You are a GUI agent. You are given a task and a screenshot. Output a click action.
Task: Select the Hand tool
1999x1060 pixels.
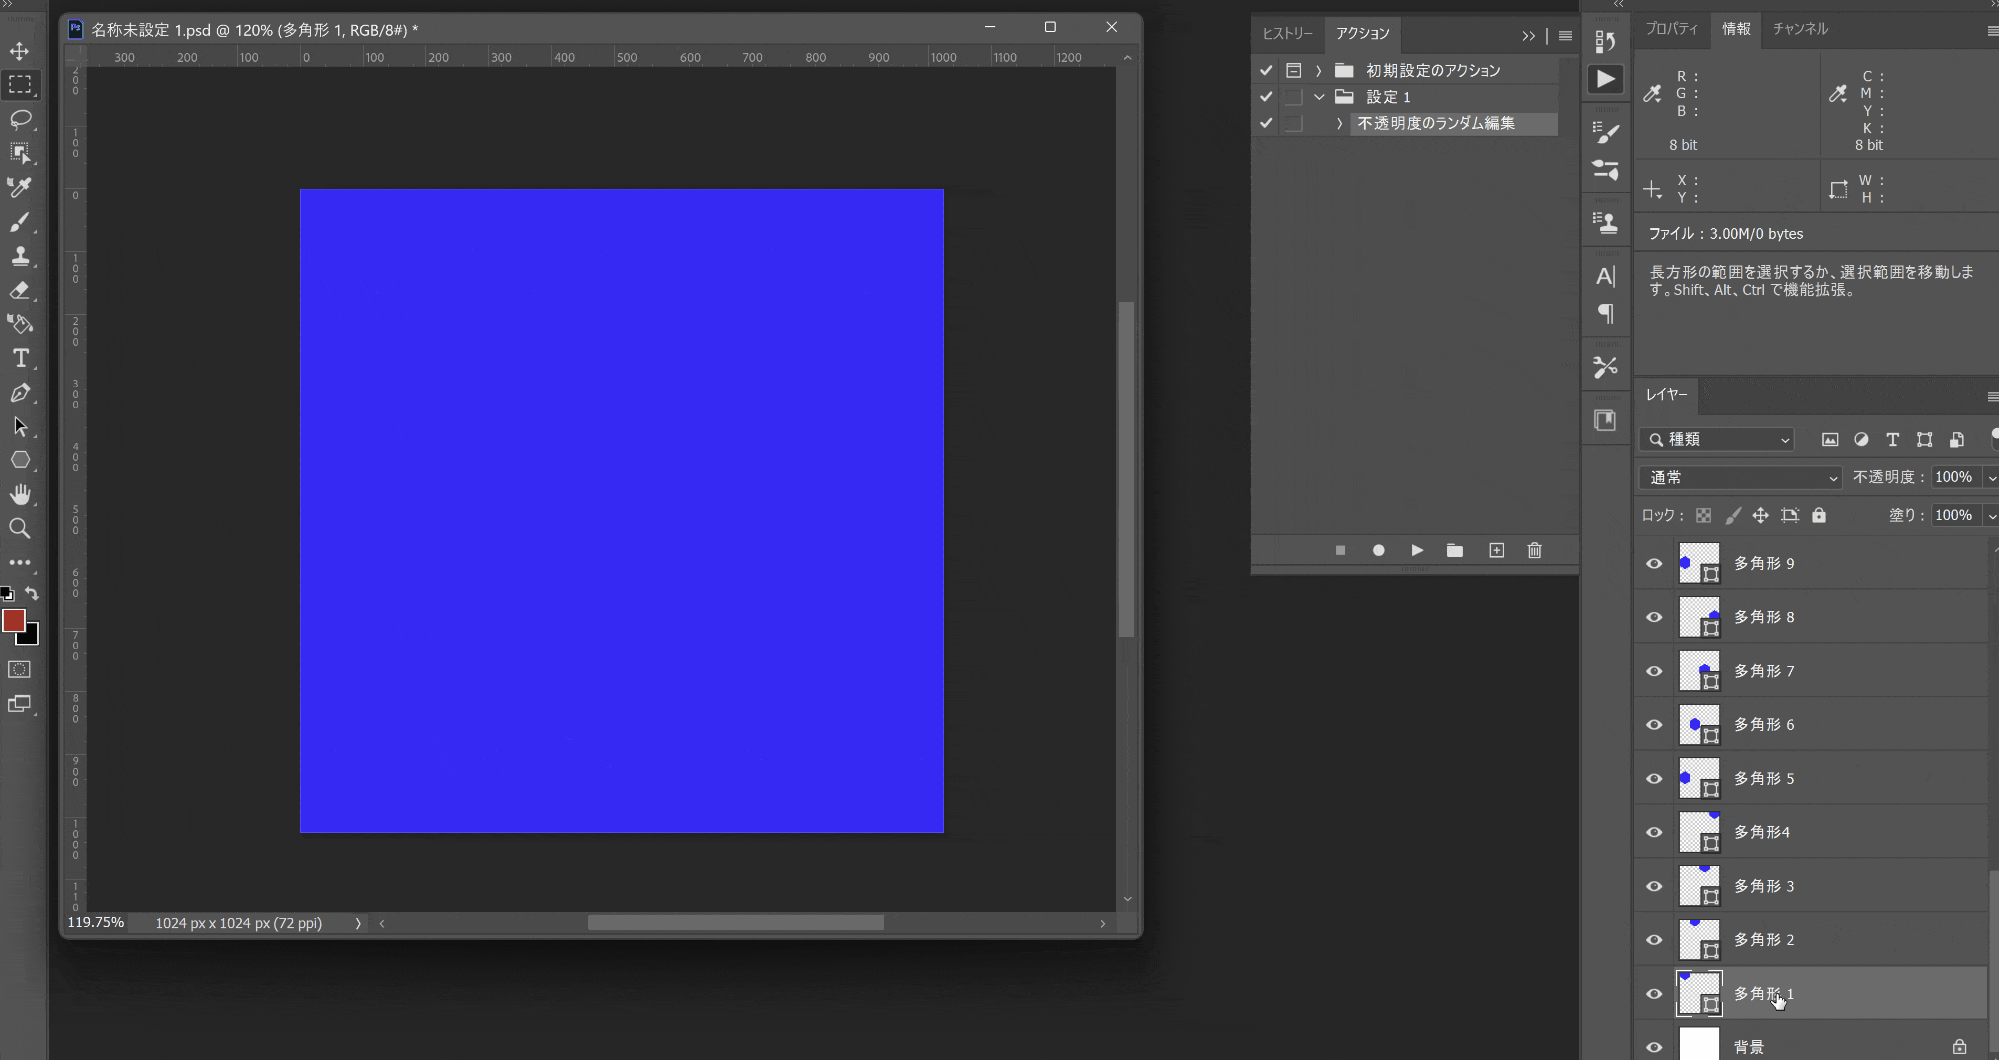point(20,494)
